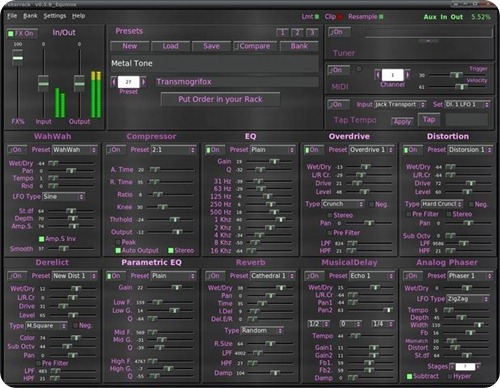The width and height of the screenshot is (500, 388).
Task: Toggle the Compressor Peak checkbox
Action: pos(126,242)
